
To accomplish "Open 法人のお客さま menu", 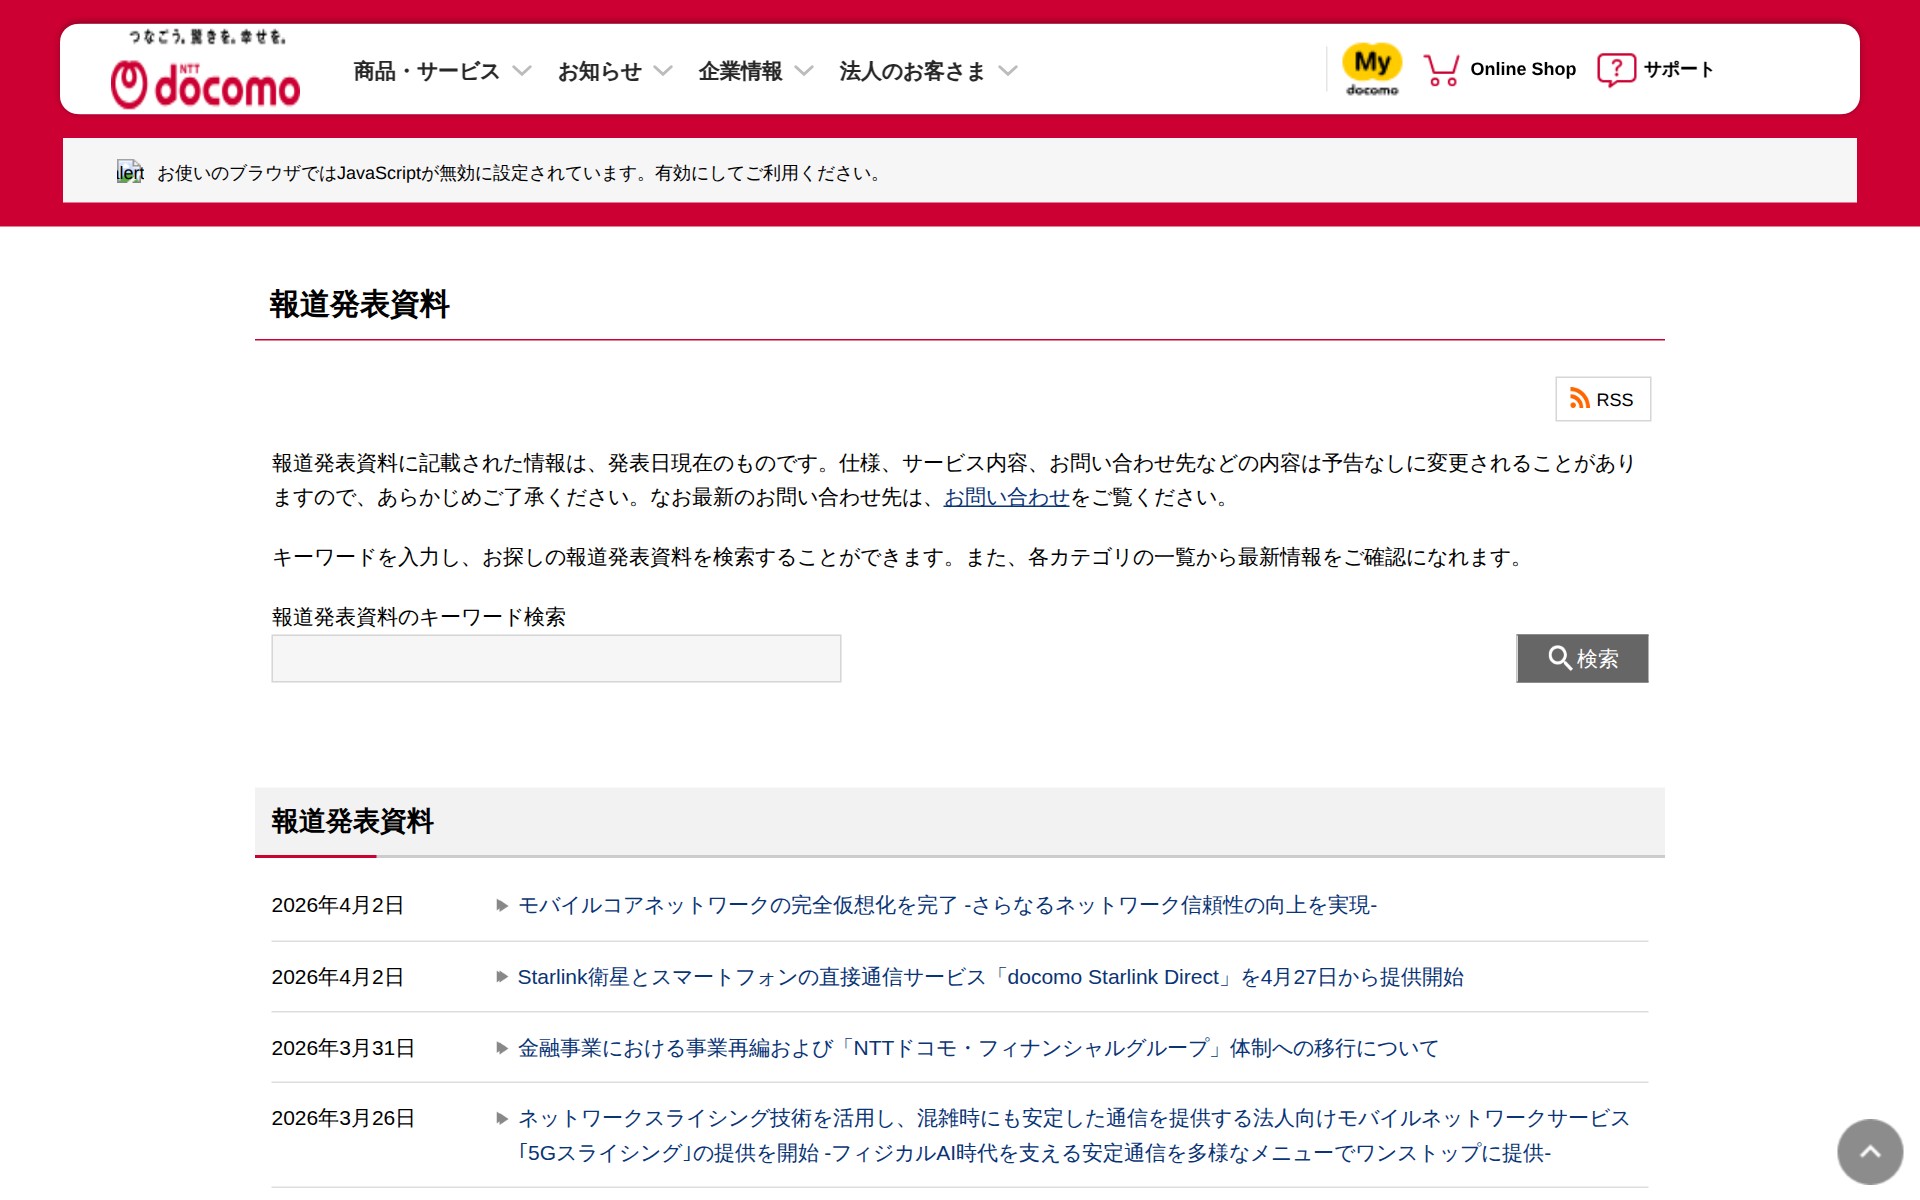I will (911, 71).
